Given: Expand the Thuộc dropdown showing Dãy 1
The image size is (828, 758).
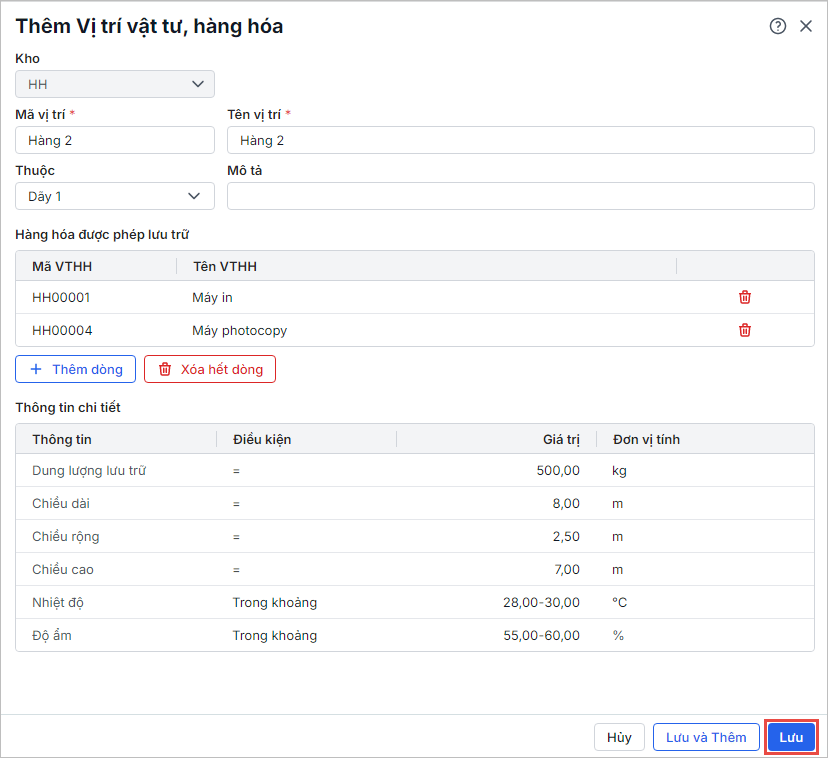Looking at the screenshot, I should (115, 196).
